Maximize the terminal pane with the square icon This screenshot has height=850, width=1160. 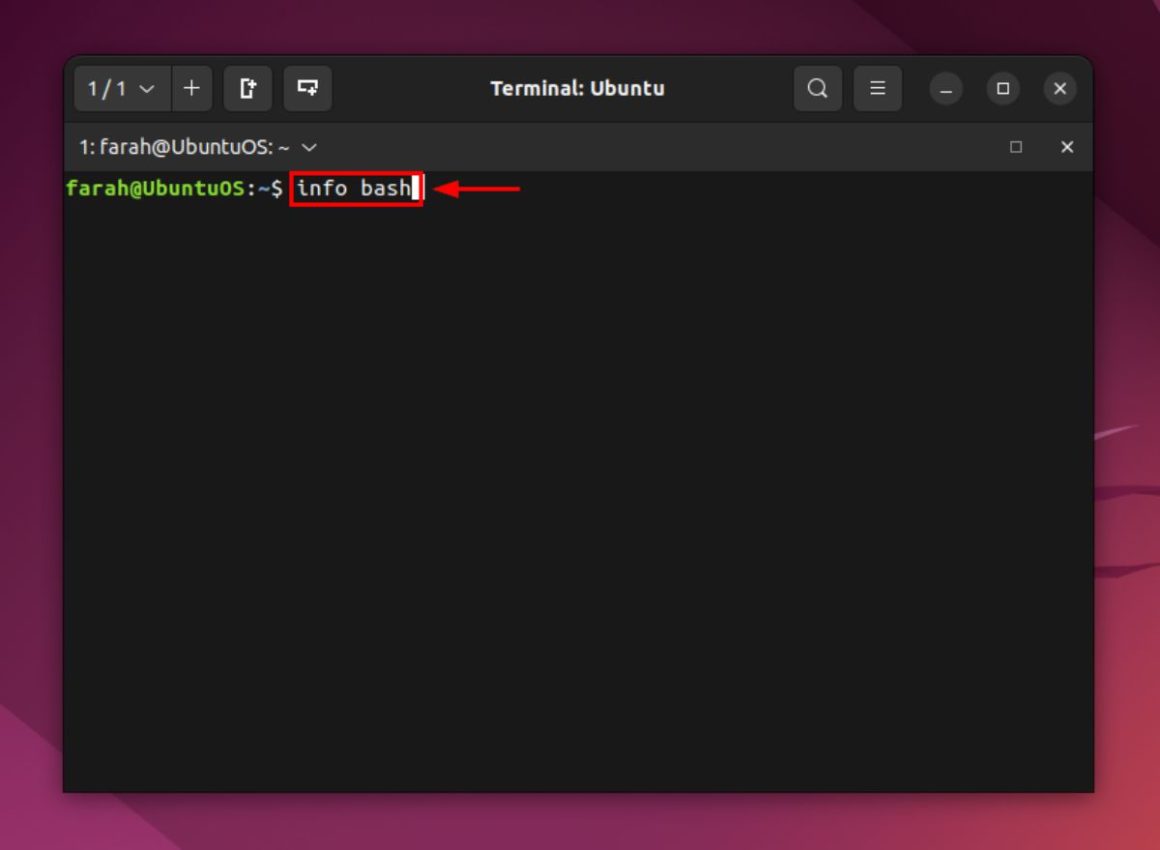pyautogui.click(x=1015, y=147)
